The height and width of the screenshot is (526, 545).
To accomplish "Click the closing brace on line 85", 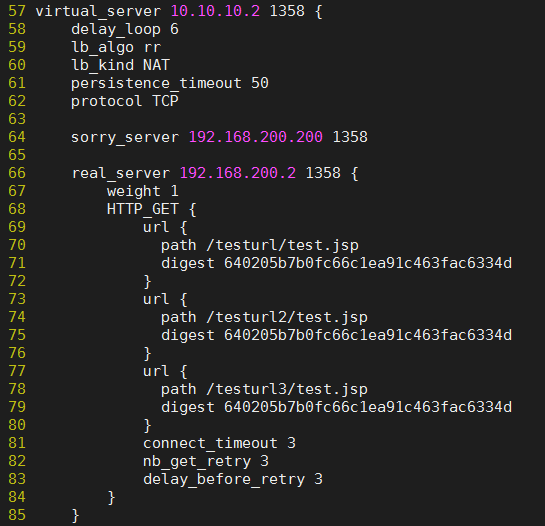I will (x=75, y=515).
